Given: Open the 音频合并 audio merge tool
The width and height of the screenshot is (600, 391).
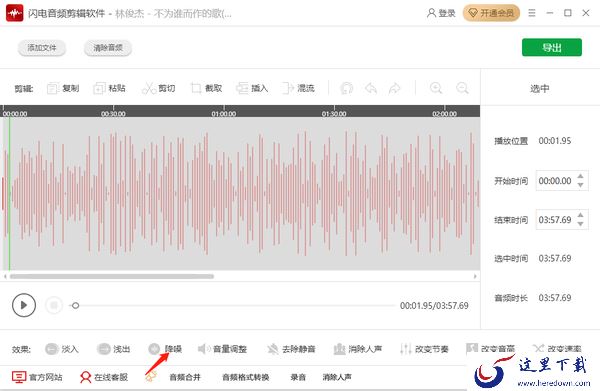Looking at the screenshot, I should (185, 377).
